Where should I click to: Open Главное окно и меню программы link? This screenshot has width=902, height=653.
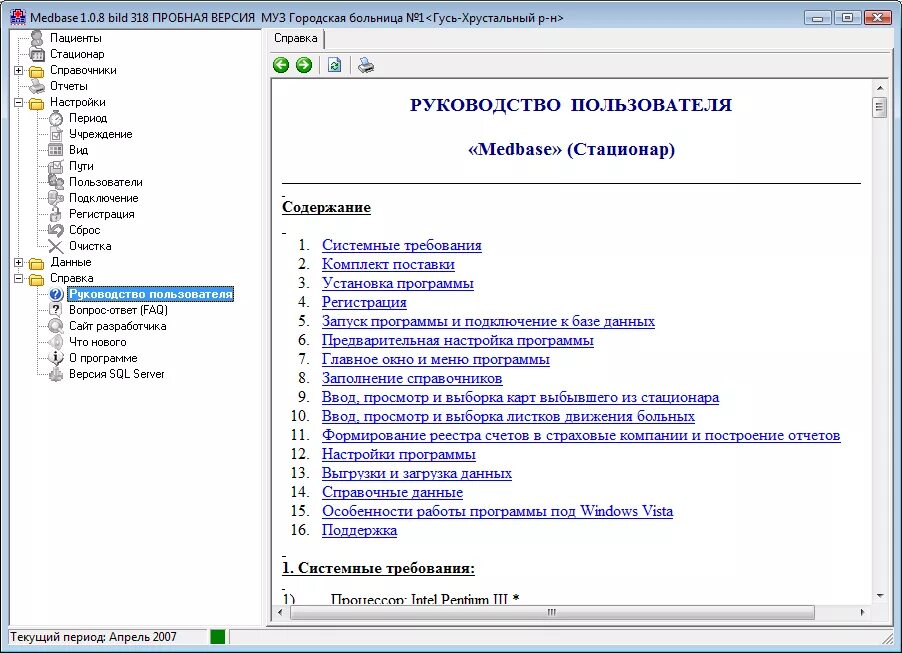tap(435, 359)
